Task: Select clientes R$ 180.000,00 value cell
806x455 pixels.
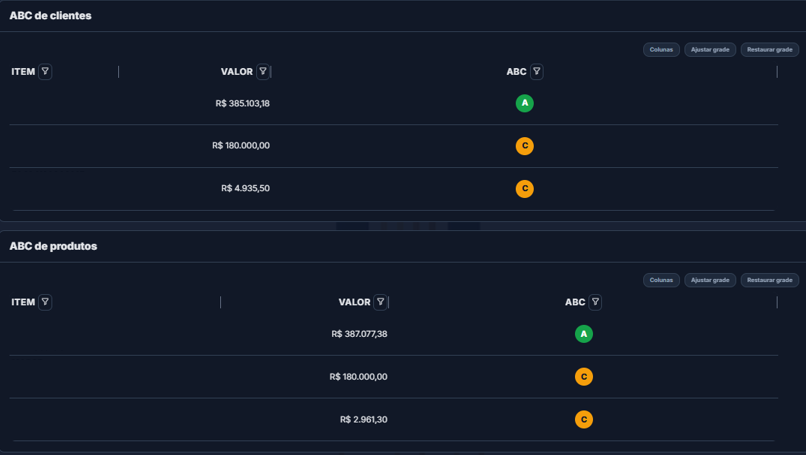Action: [241, 145]
